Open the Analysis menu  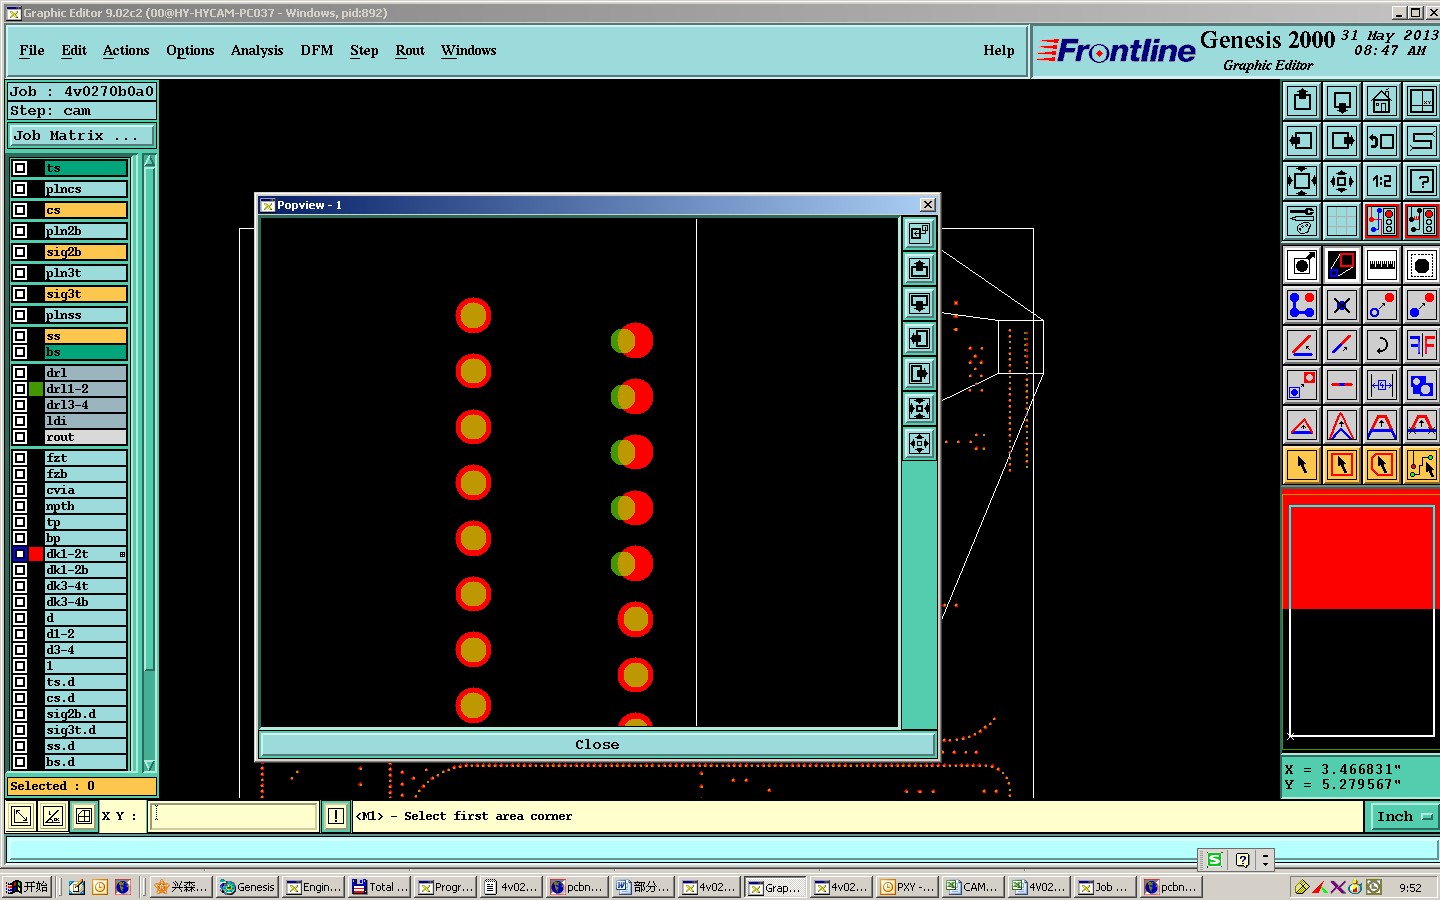point(257,50)
